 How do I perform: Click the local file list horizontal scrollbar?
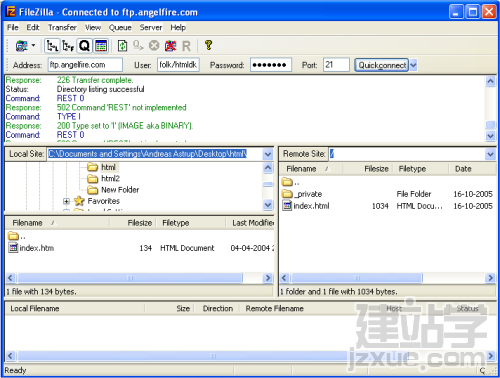tap(130, 278)
